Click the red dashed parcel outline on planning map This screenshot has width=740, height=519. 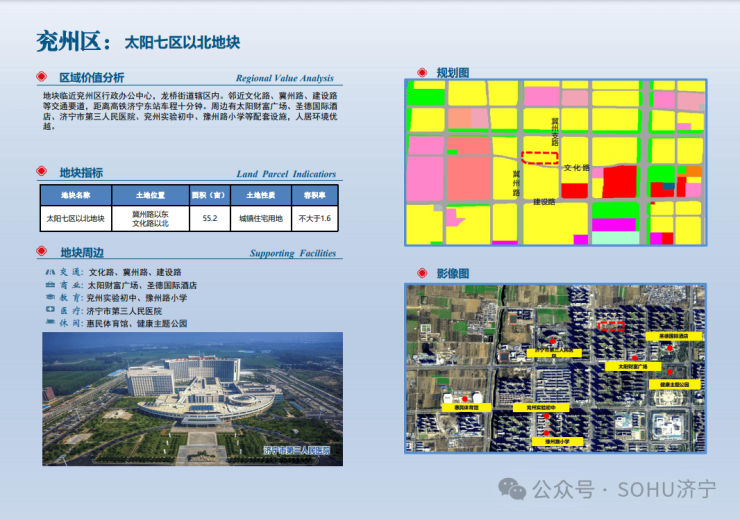click(539, 158)
